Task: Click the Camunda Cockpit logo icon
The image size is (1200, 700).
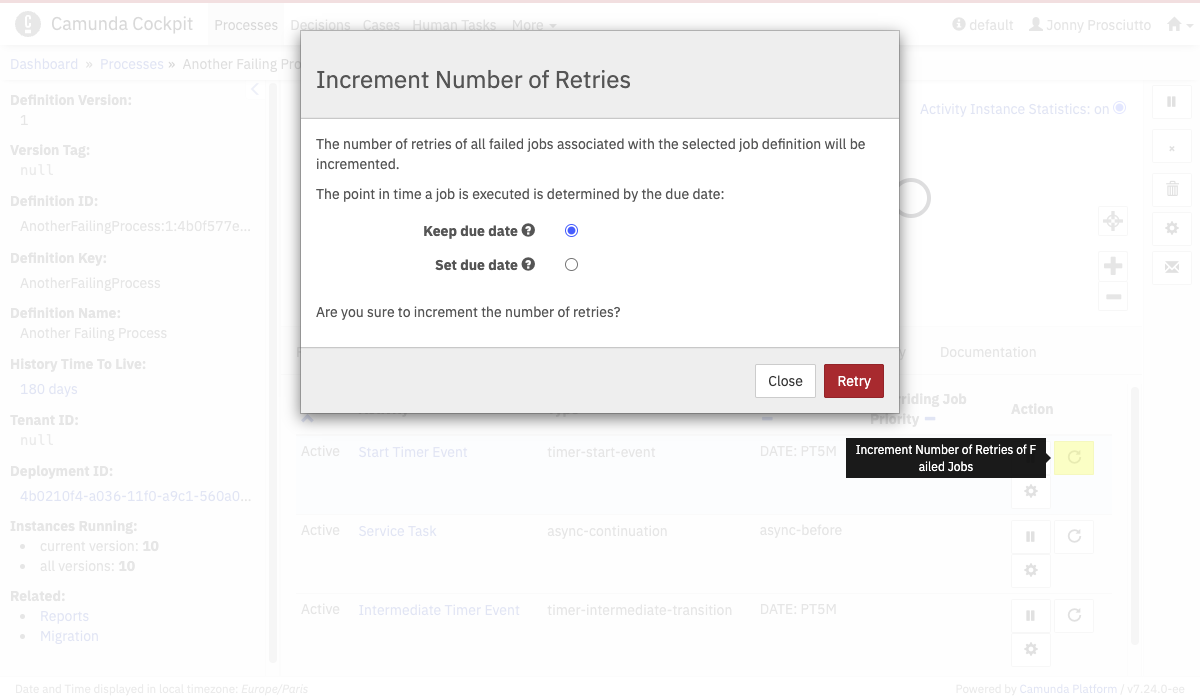Action: [x=28, y=24]
